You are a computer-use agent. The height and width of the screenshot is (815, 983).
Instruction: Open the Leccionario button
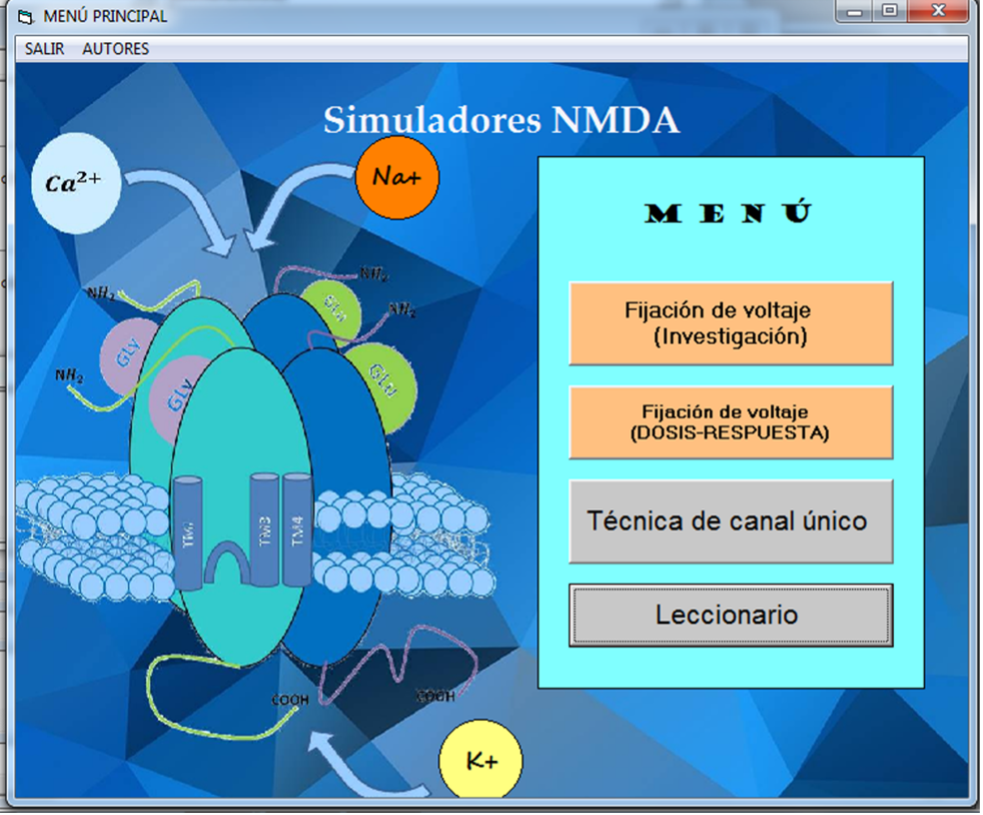click(x=730, y=615)
